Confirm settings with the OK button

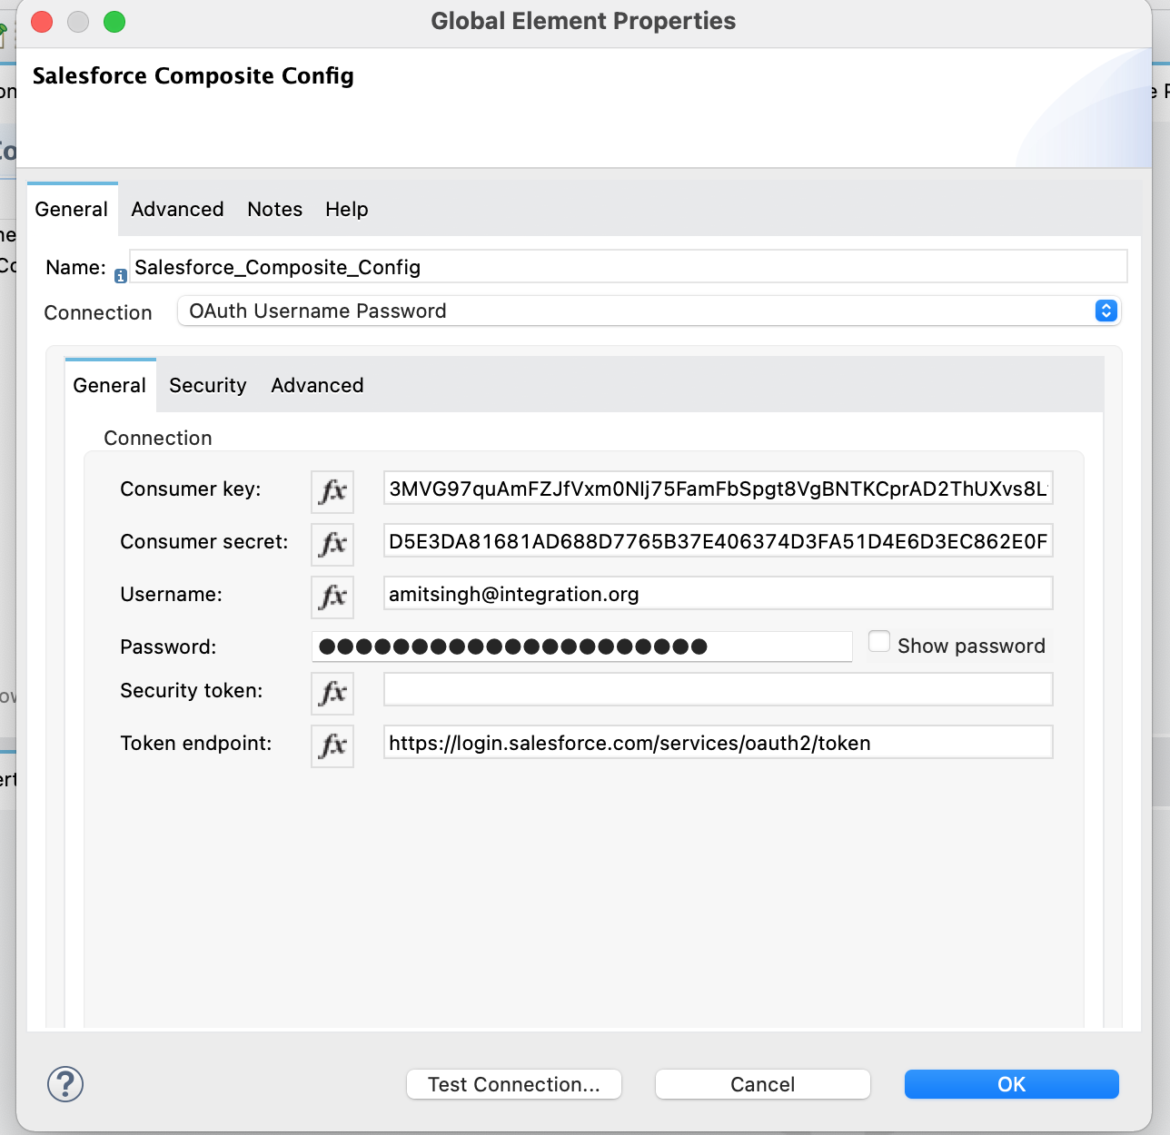(1011, 1084)
